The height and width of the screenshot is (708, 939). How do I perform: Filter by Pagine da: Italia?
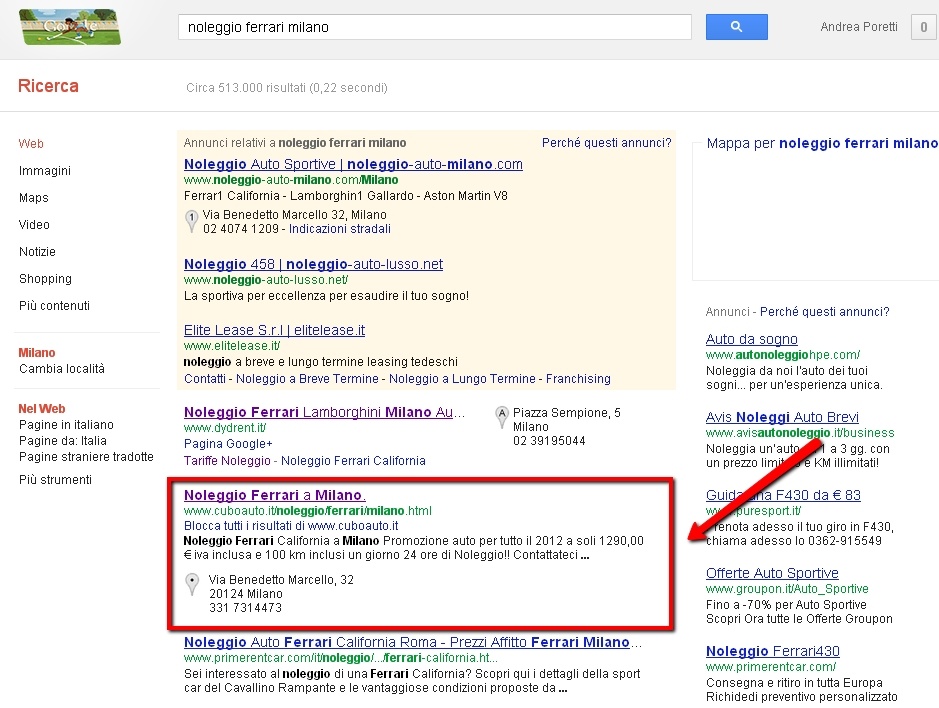click(x=63, y=441)
